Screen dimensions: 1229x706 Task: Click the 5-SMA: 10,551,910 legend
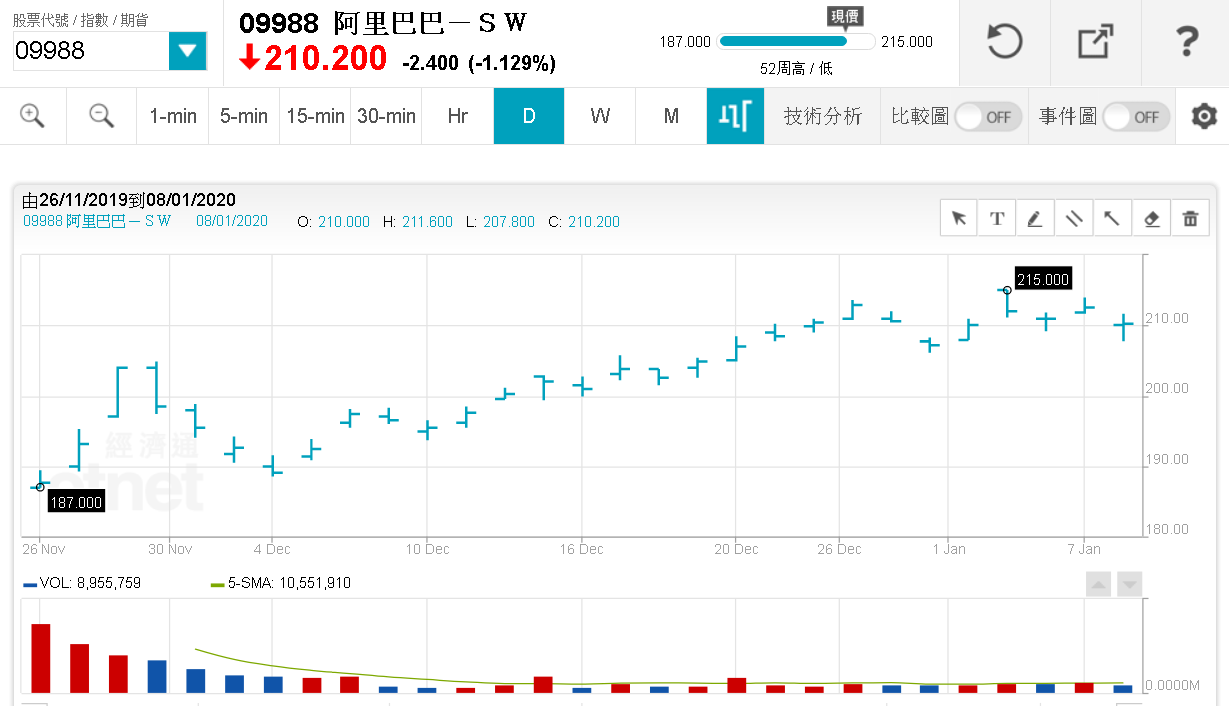coord(281,583)
